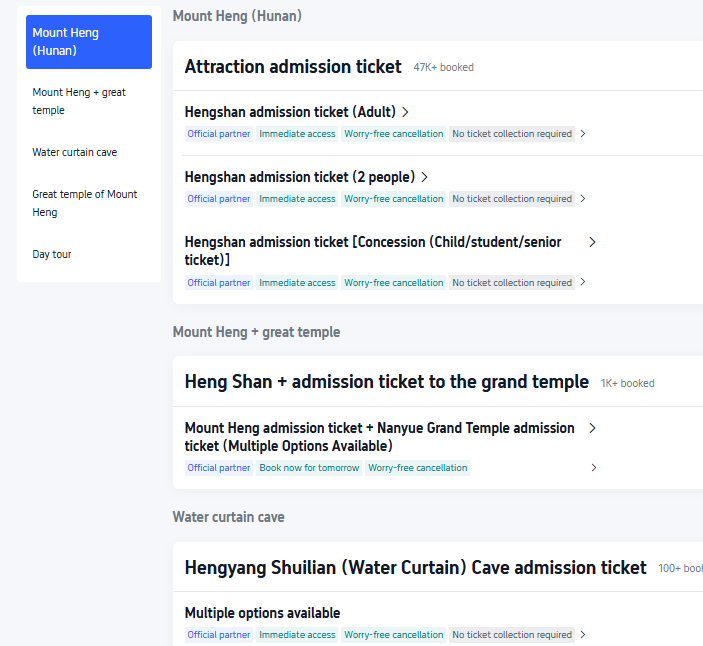Image resolution: width=703 pixels, height=646 pixels.
Task: Go to Water curtain cave sidebar item
Action: pos(74,152)
